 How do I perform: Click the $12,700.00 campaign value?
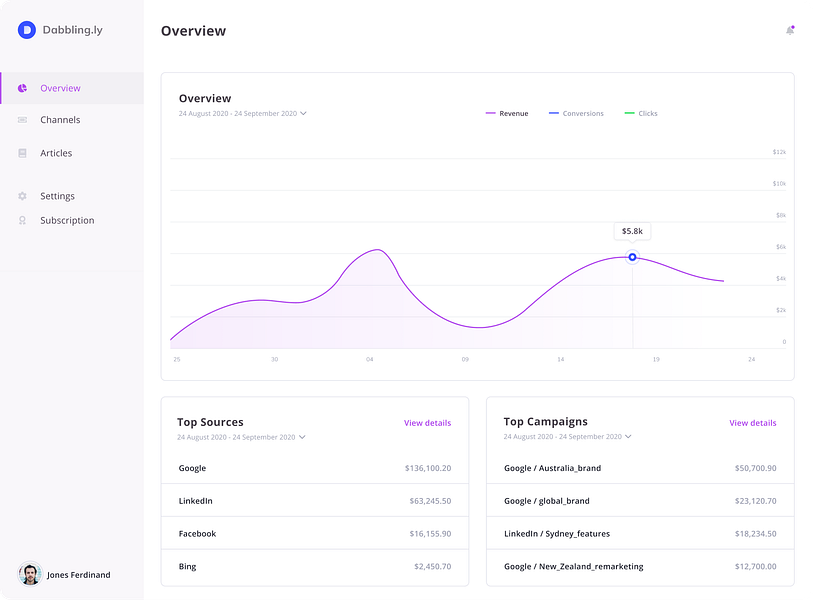pyautogui.click(x=755, y=566)
